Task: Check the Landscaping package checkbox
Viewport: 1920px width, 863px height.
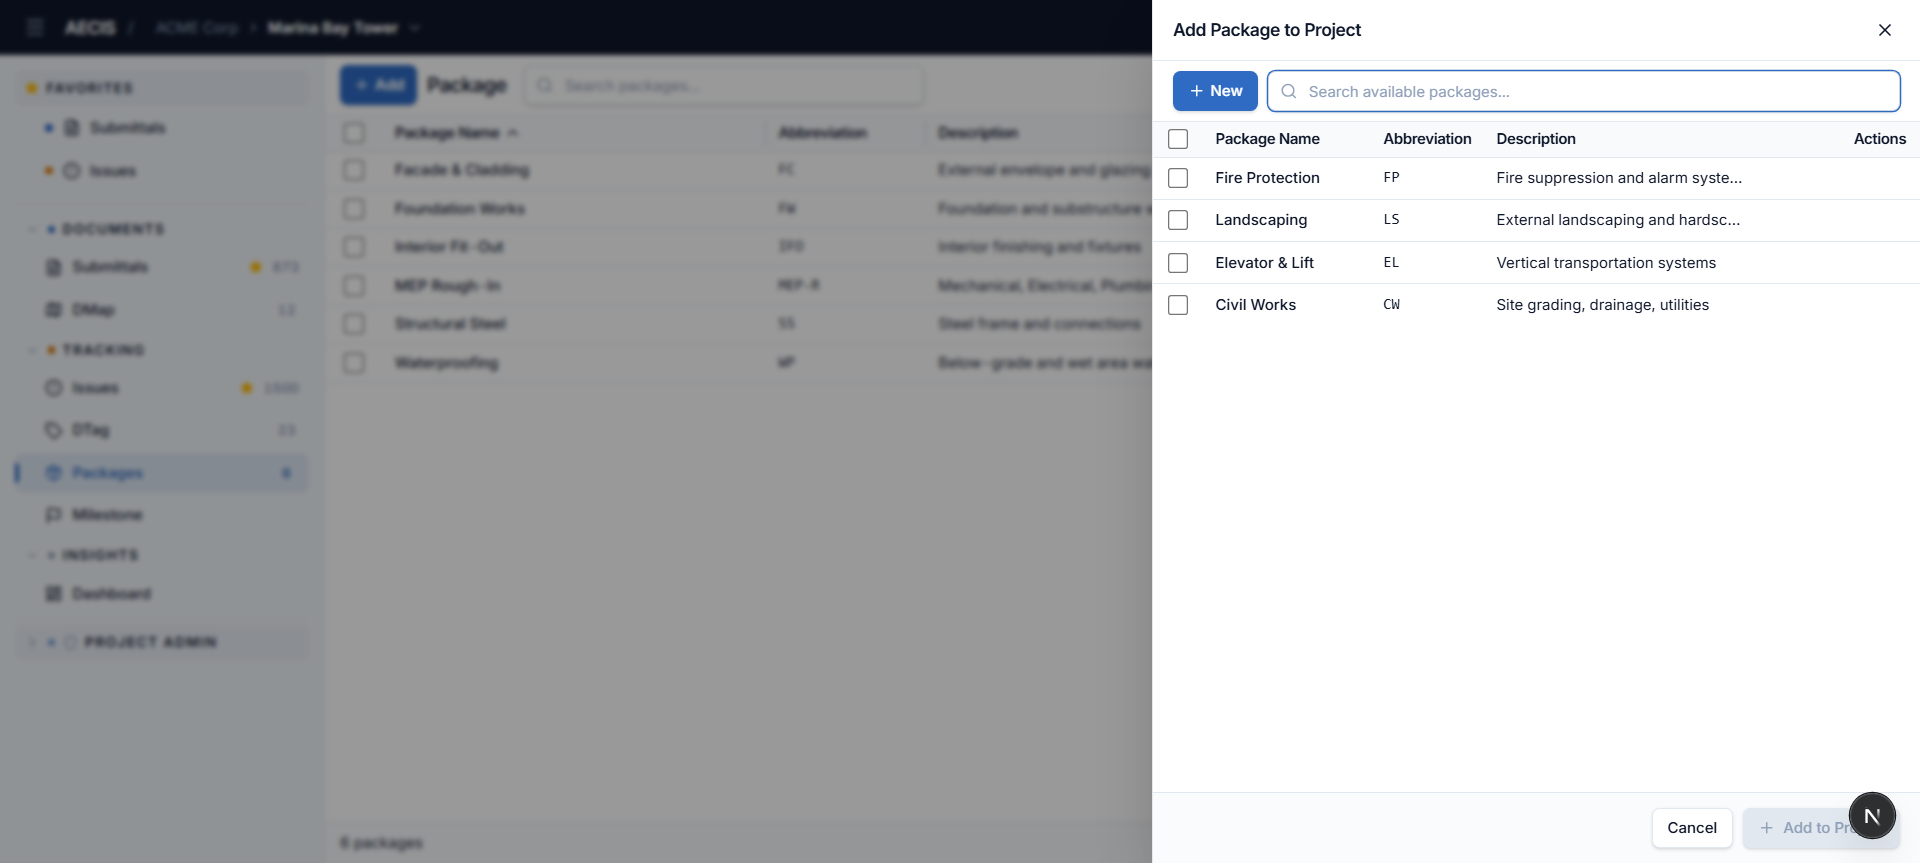Action: click(1178, 220)
